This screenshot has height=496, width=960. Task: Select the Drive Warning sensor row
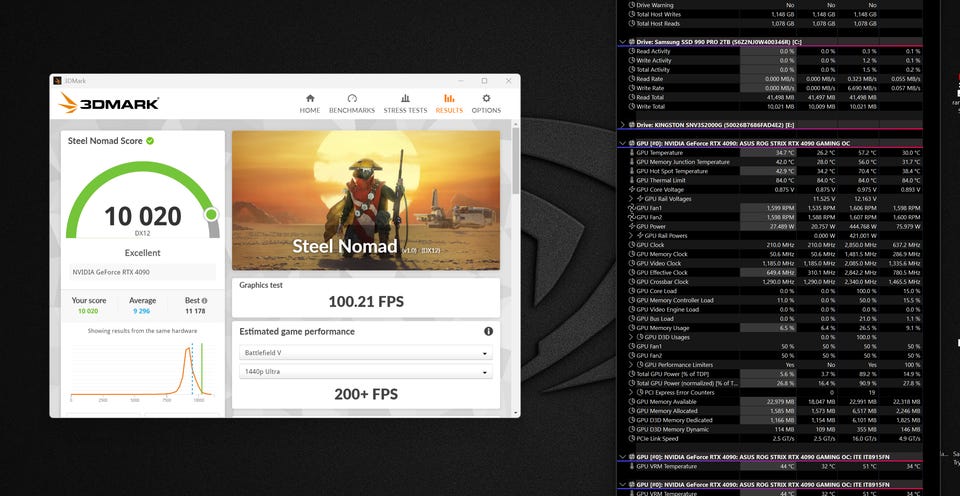[771, 5]
